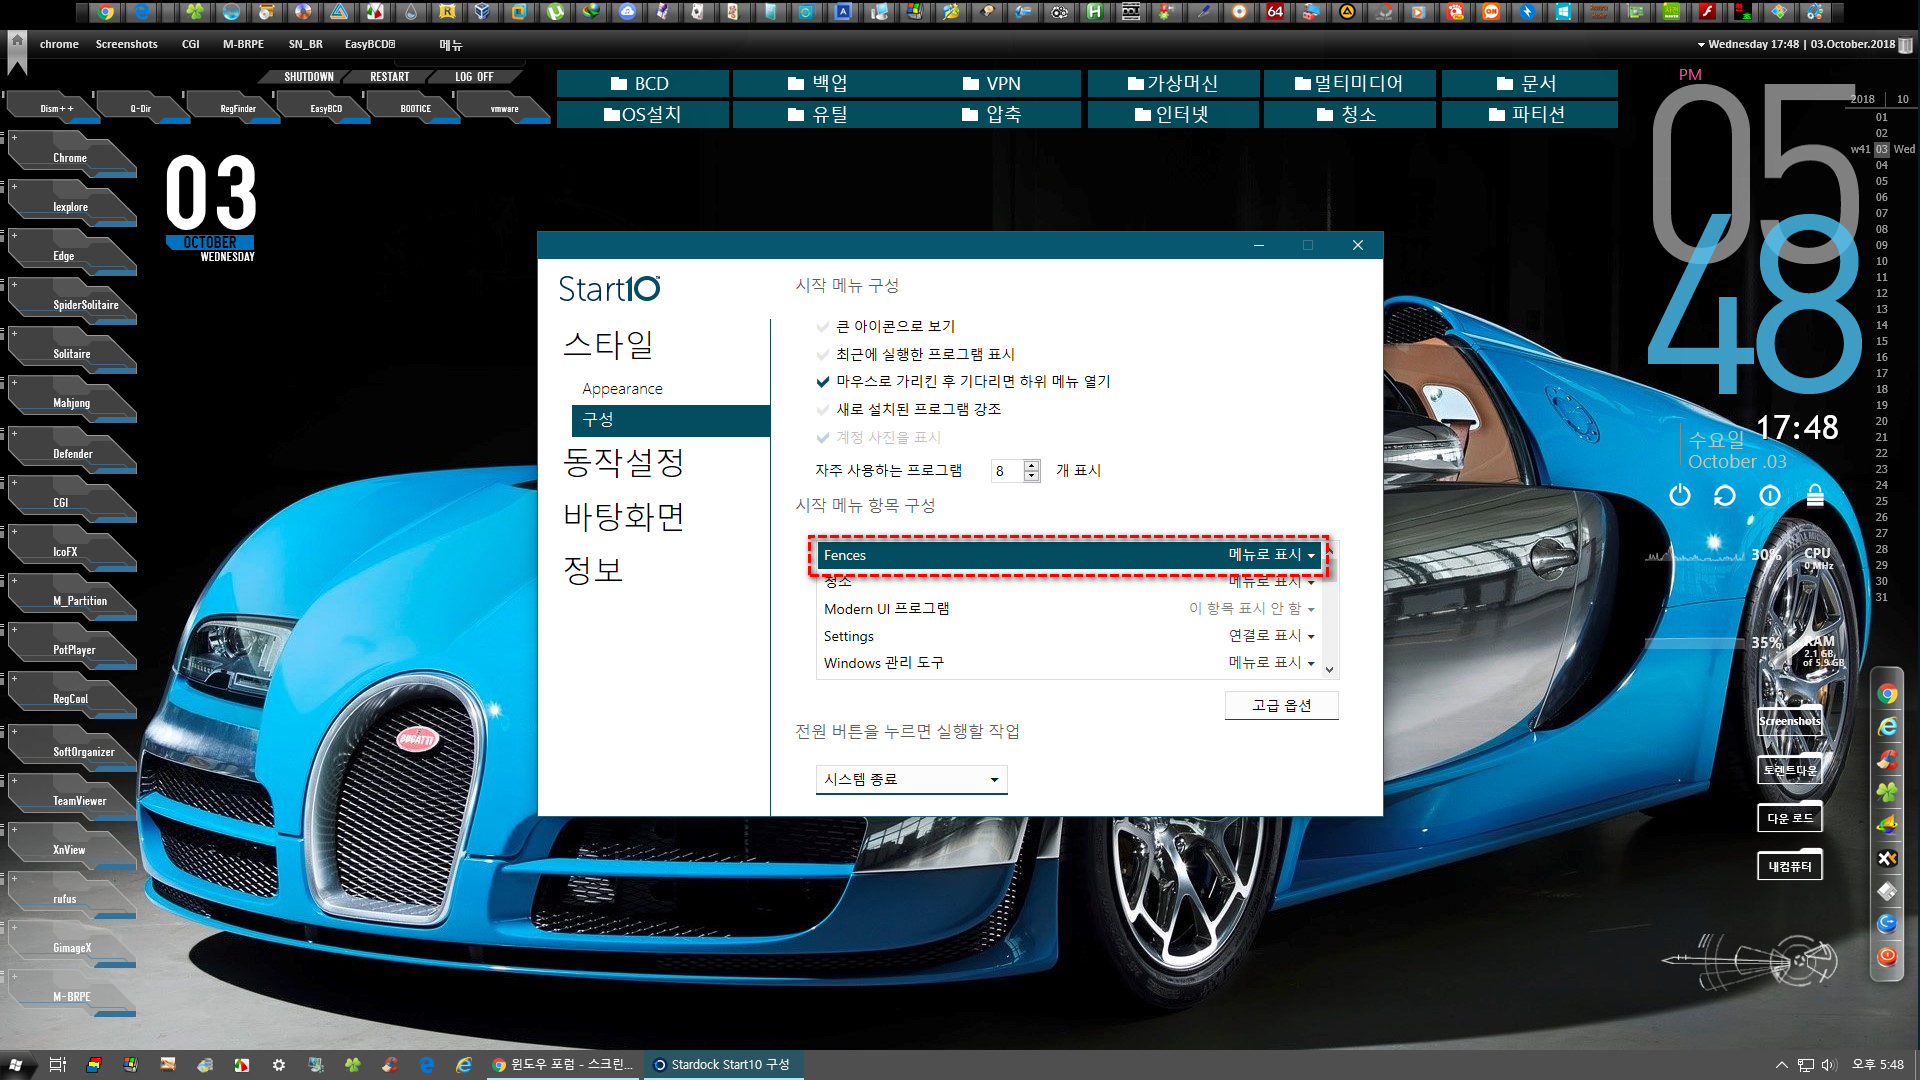Toggle 최근에 실행한 프로그램 표시 checkbox
Screen dimensions: 1920x1080
pos(823,355)
